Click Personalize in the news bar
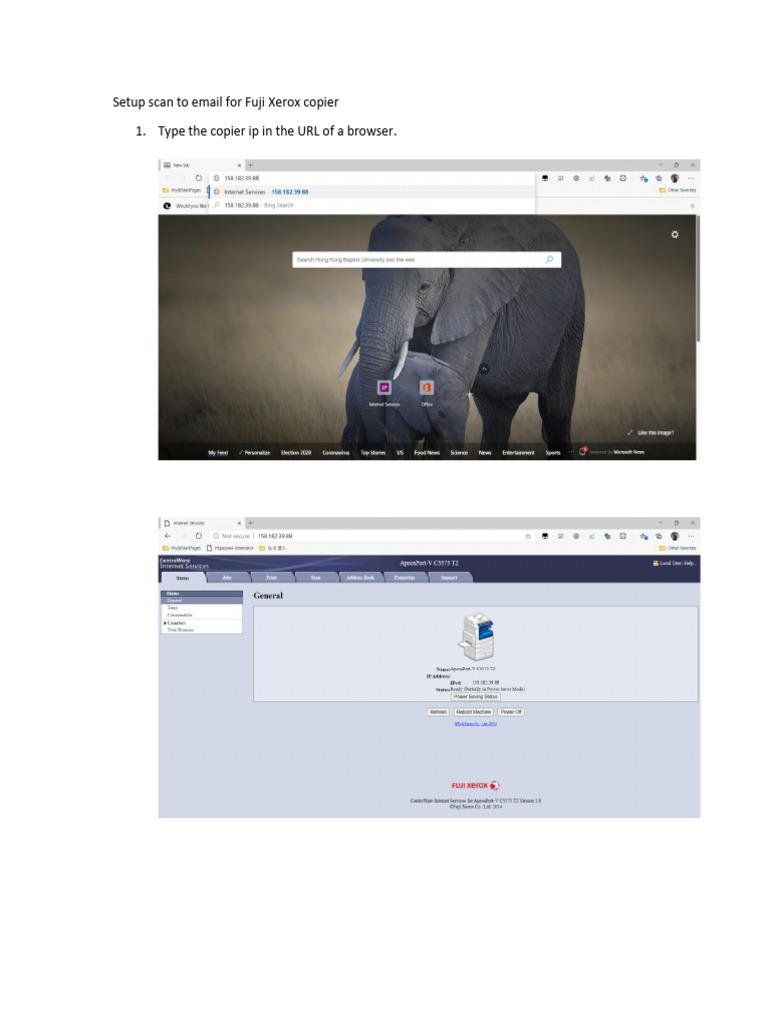Screen dimensions: 768x1024 (x=255, y=453)
